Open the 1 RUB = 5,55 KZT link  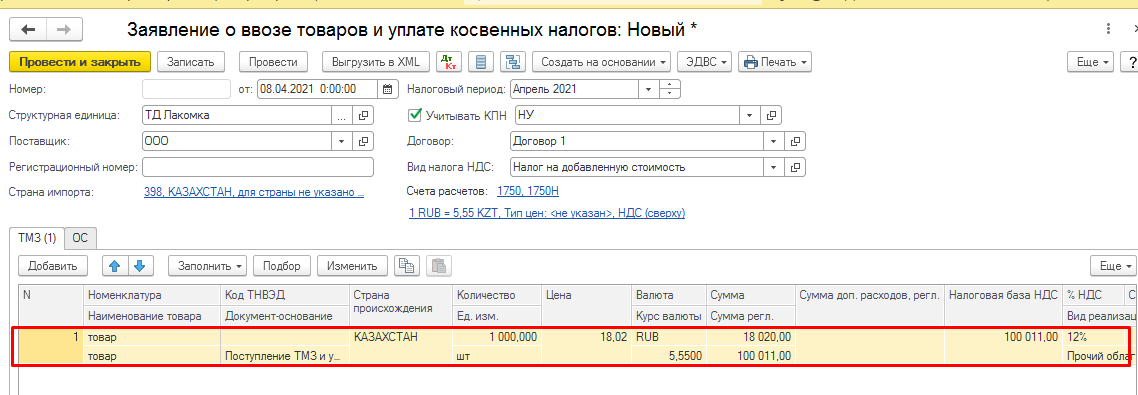547,213
